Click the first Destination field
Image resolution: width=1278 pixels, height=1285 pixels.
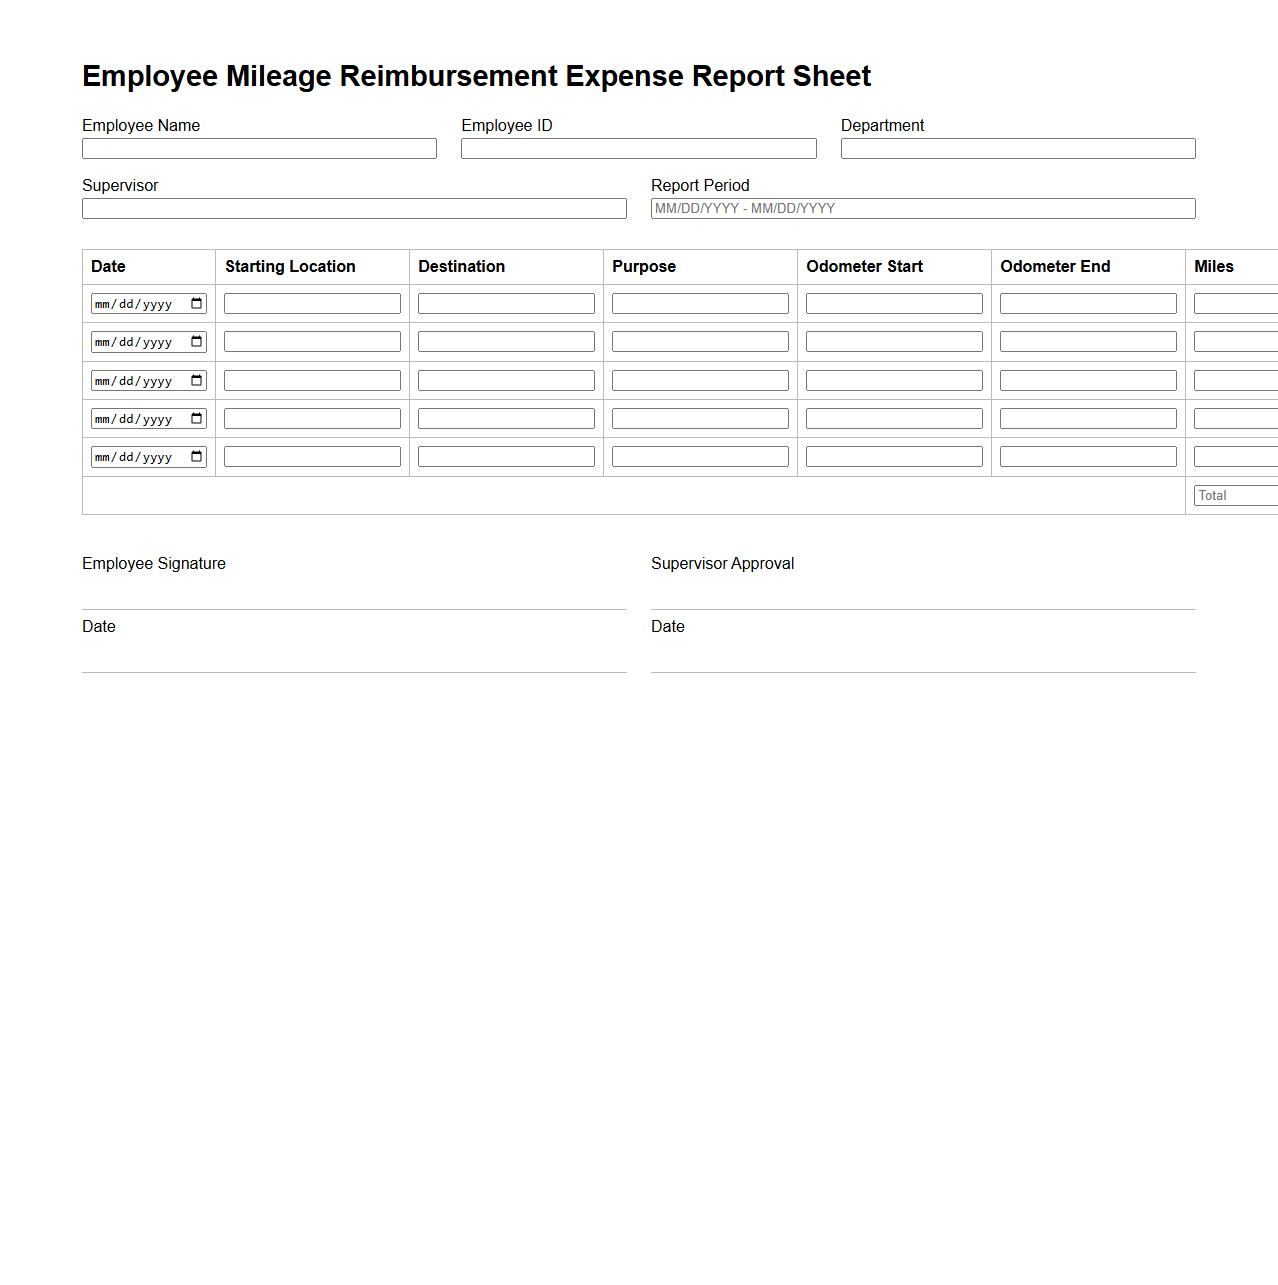point(505,303)
